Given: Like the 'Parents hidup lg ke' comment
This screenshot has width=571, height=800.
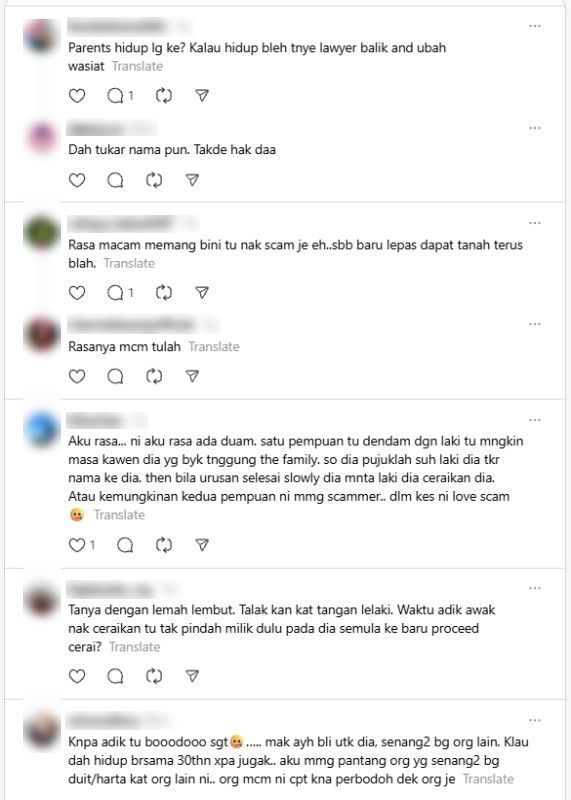Looking at the screenshot, I should tap(77, 95).
